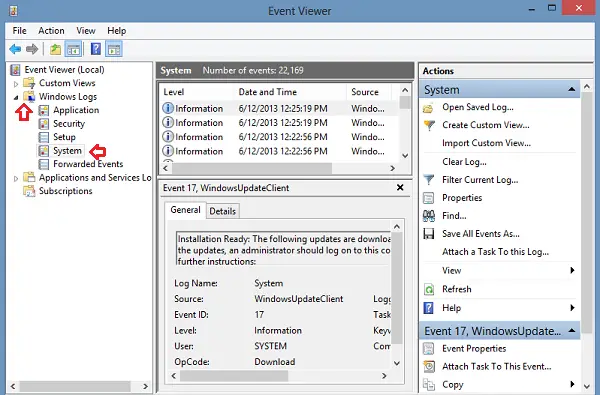Toggle the Show/Hide Console Tree toolbar icon
The height and width of the screenshot is (395, 600).
pos(73,49)
